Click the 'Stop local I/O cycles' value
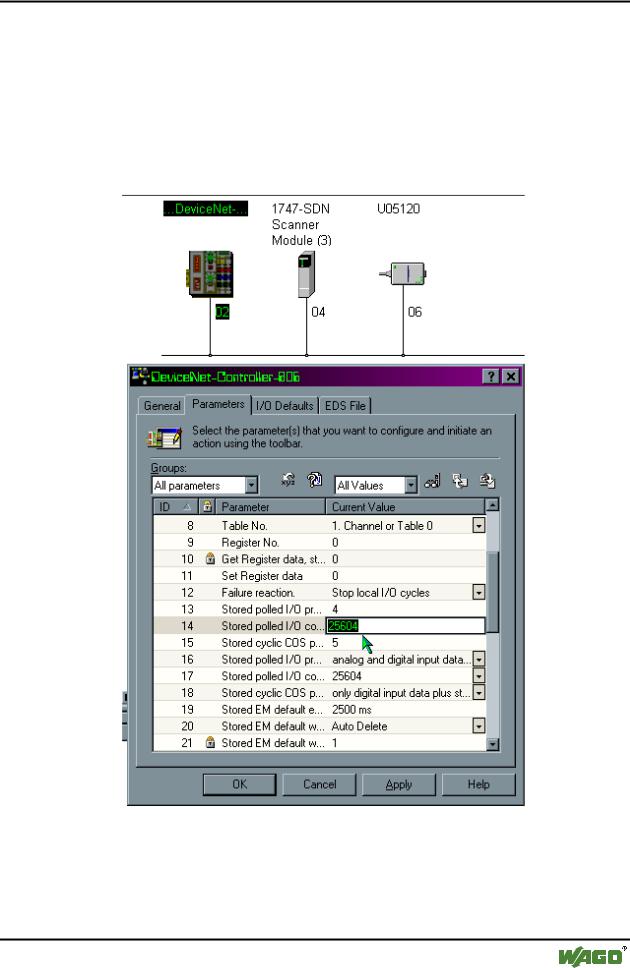The width and height of the screenshot is (630, 968). (380, 593)
